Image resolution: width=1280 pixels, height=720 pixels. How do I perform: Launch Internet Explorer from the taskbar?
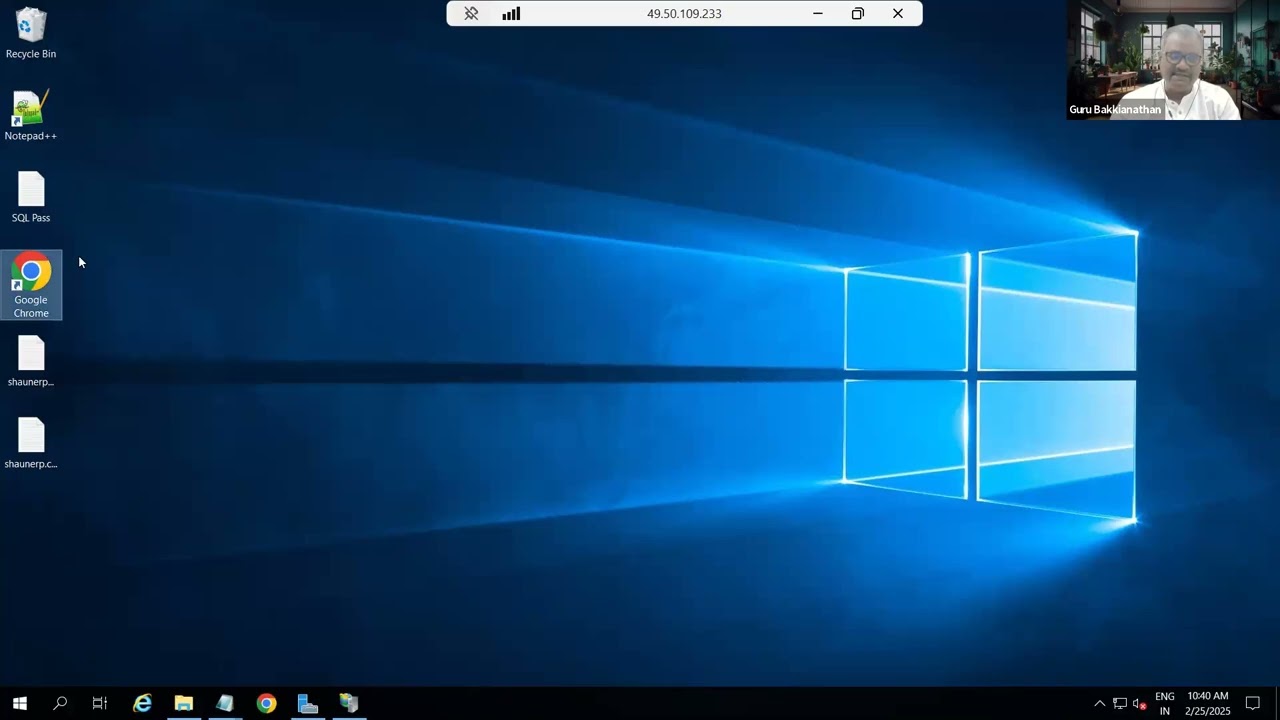tap(143, 703)
